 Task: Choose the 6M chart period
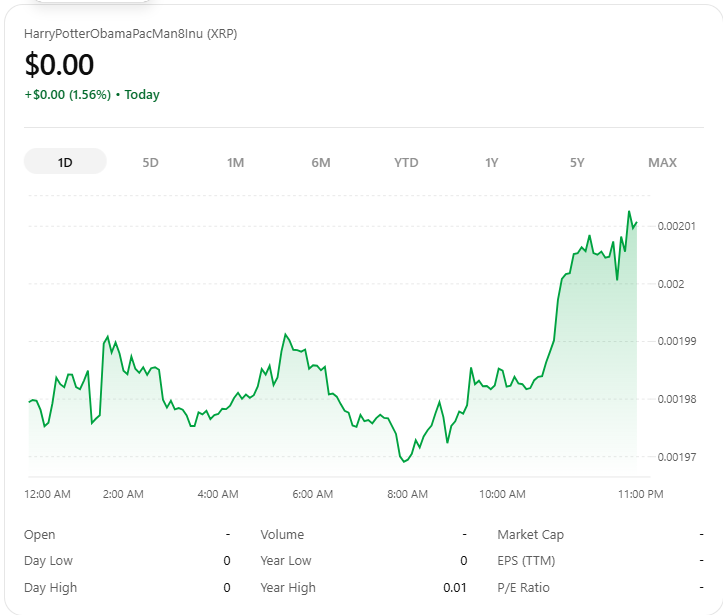tap(321, 162)
